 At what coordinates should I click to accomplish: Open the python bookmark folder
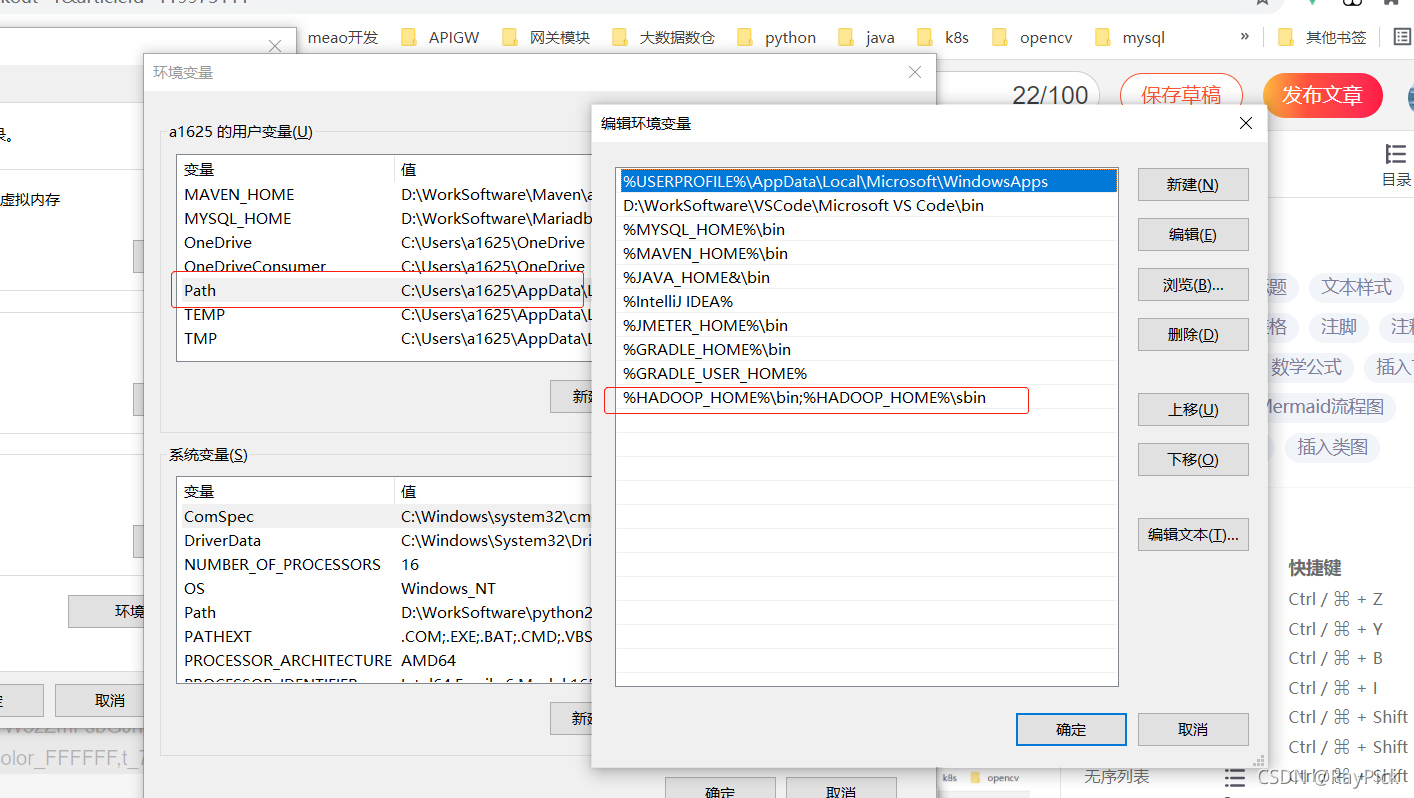[x=777, y=37]
